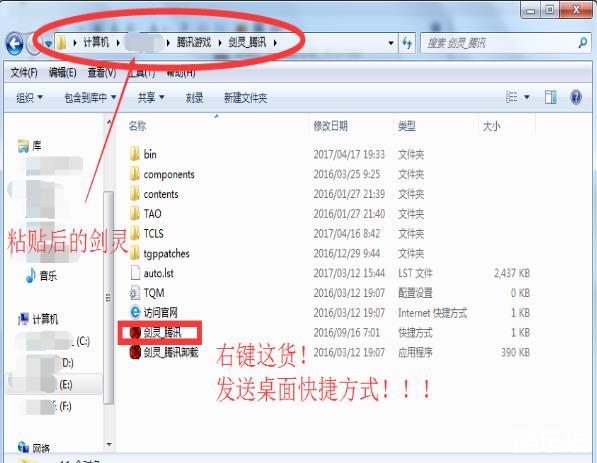Click the search magnifier icon
Screen dimensions: 597x463
tap(583, 43)
